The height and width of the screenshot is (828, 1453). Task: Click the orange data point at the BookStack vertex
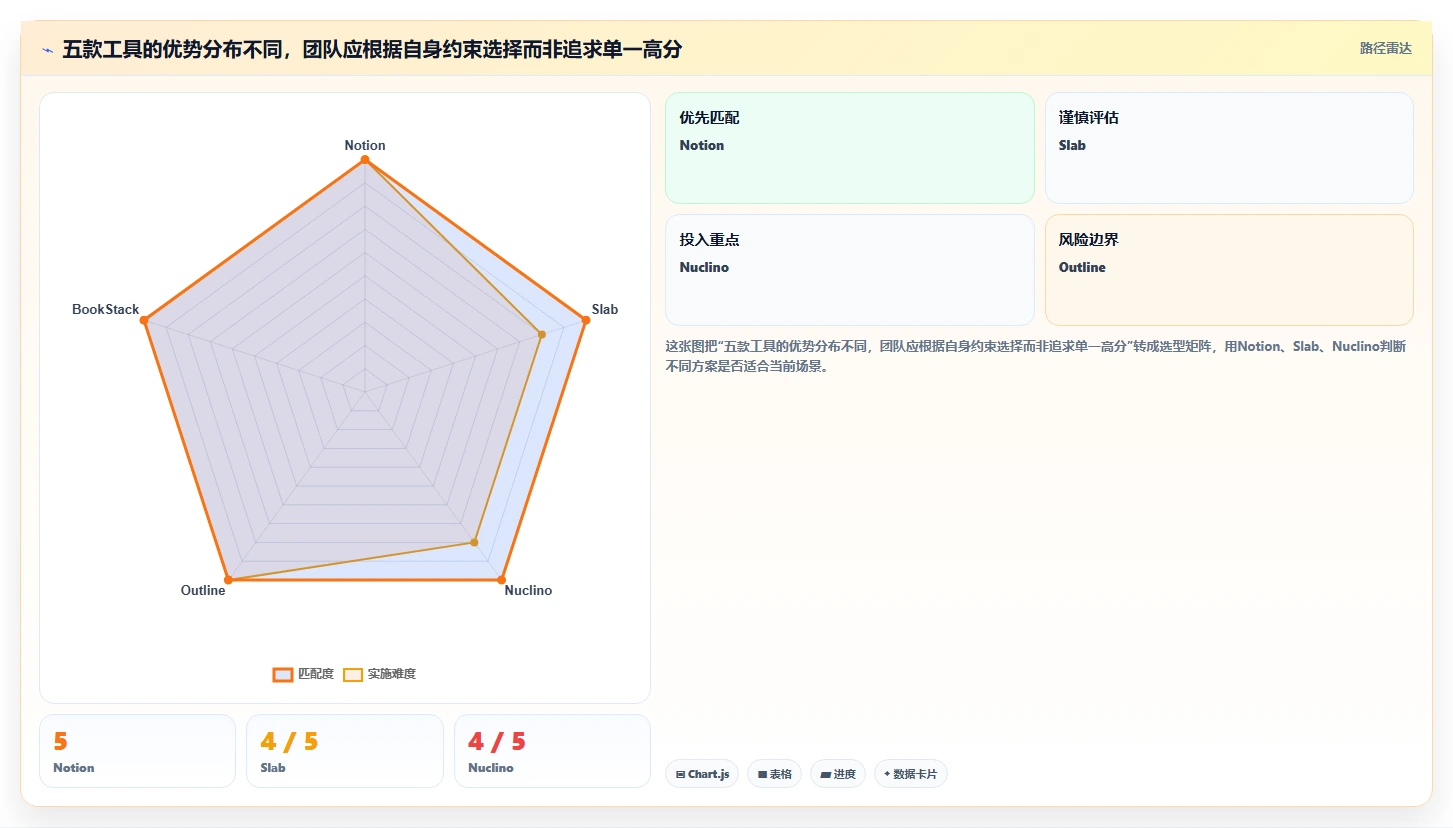tap(144, 320)
